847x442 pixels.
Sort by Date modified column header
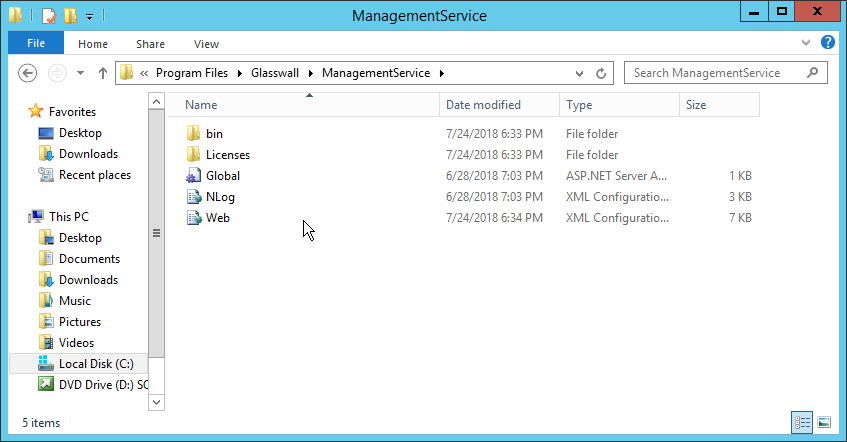483,105
